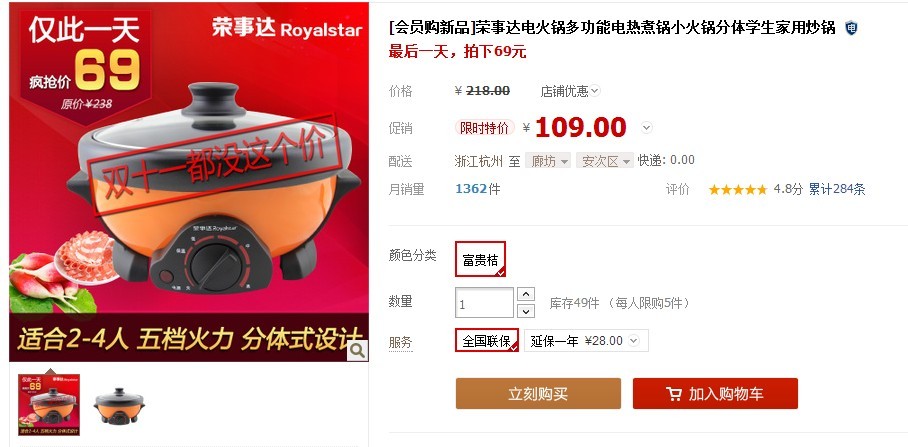Click the 限时特价 promotion tag

click(x=484, y=127)
